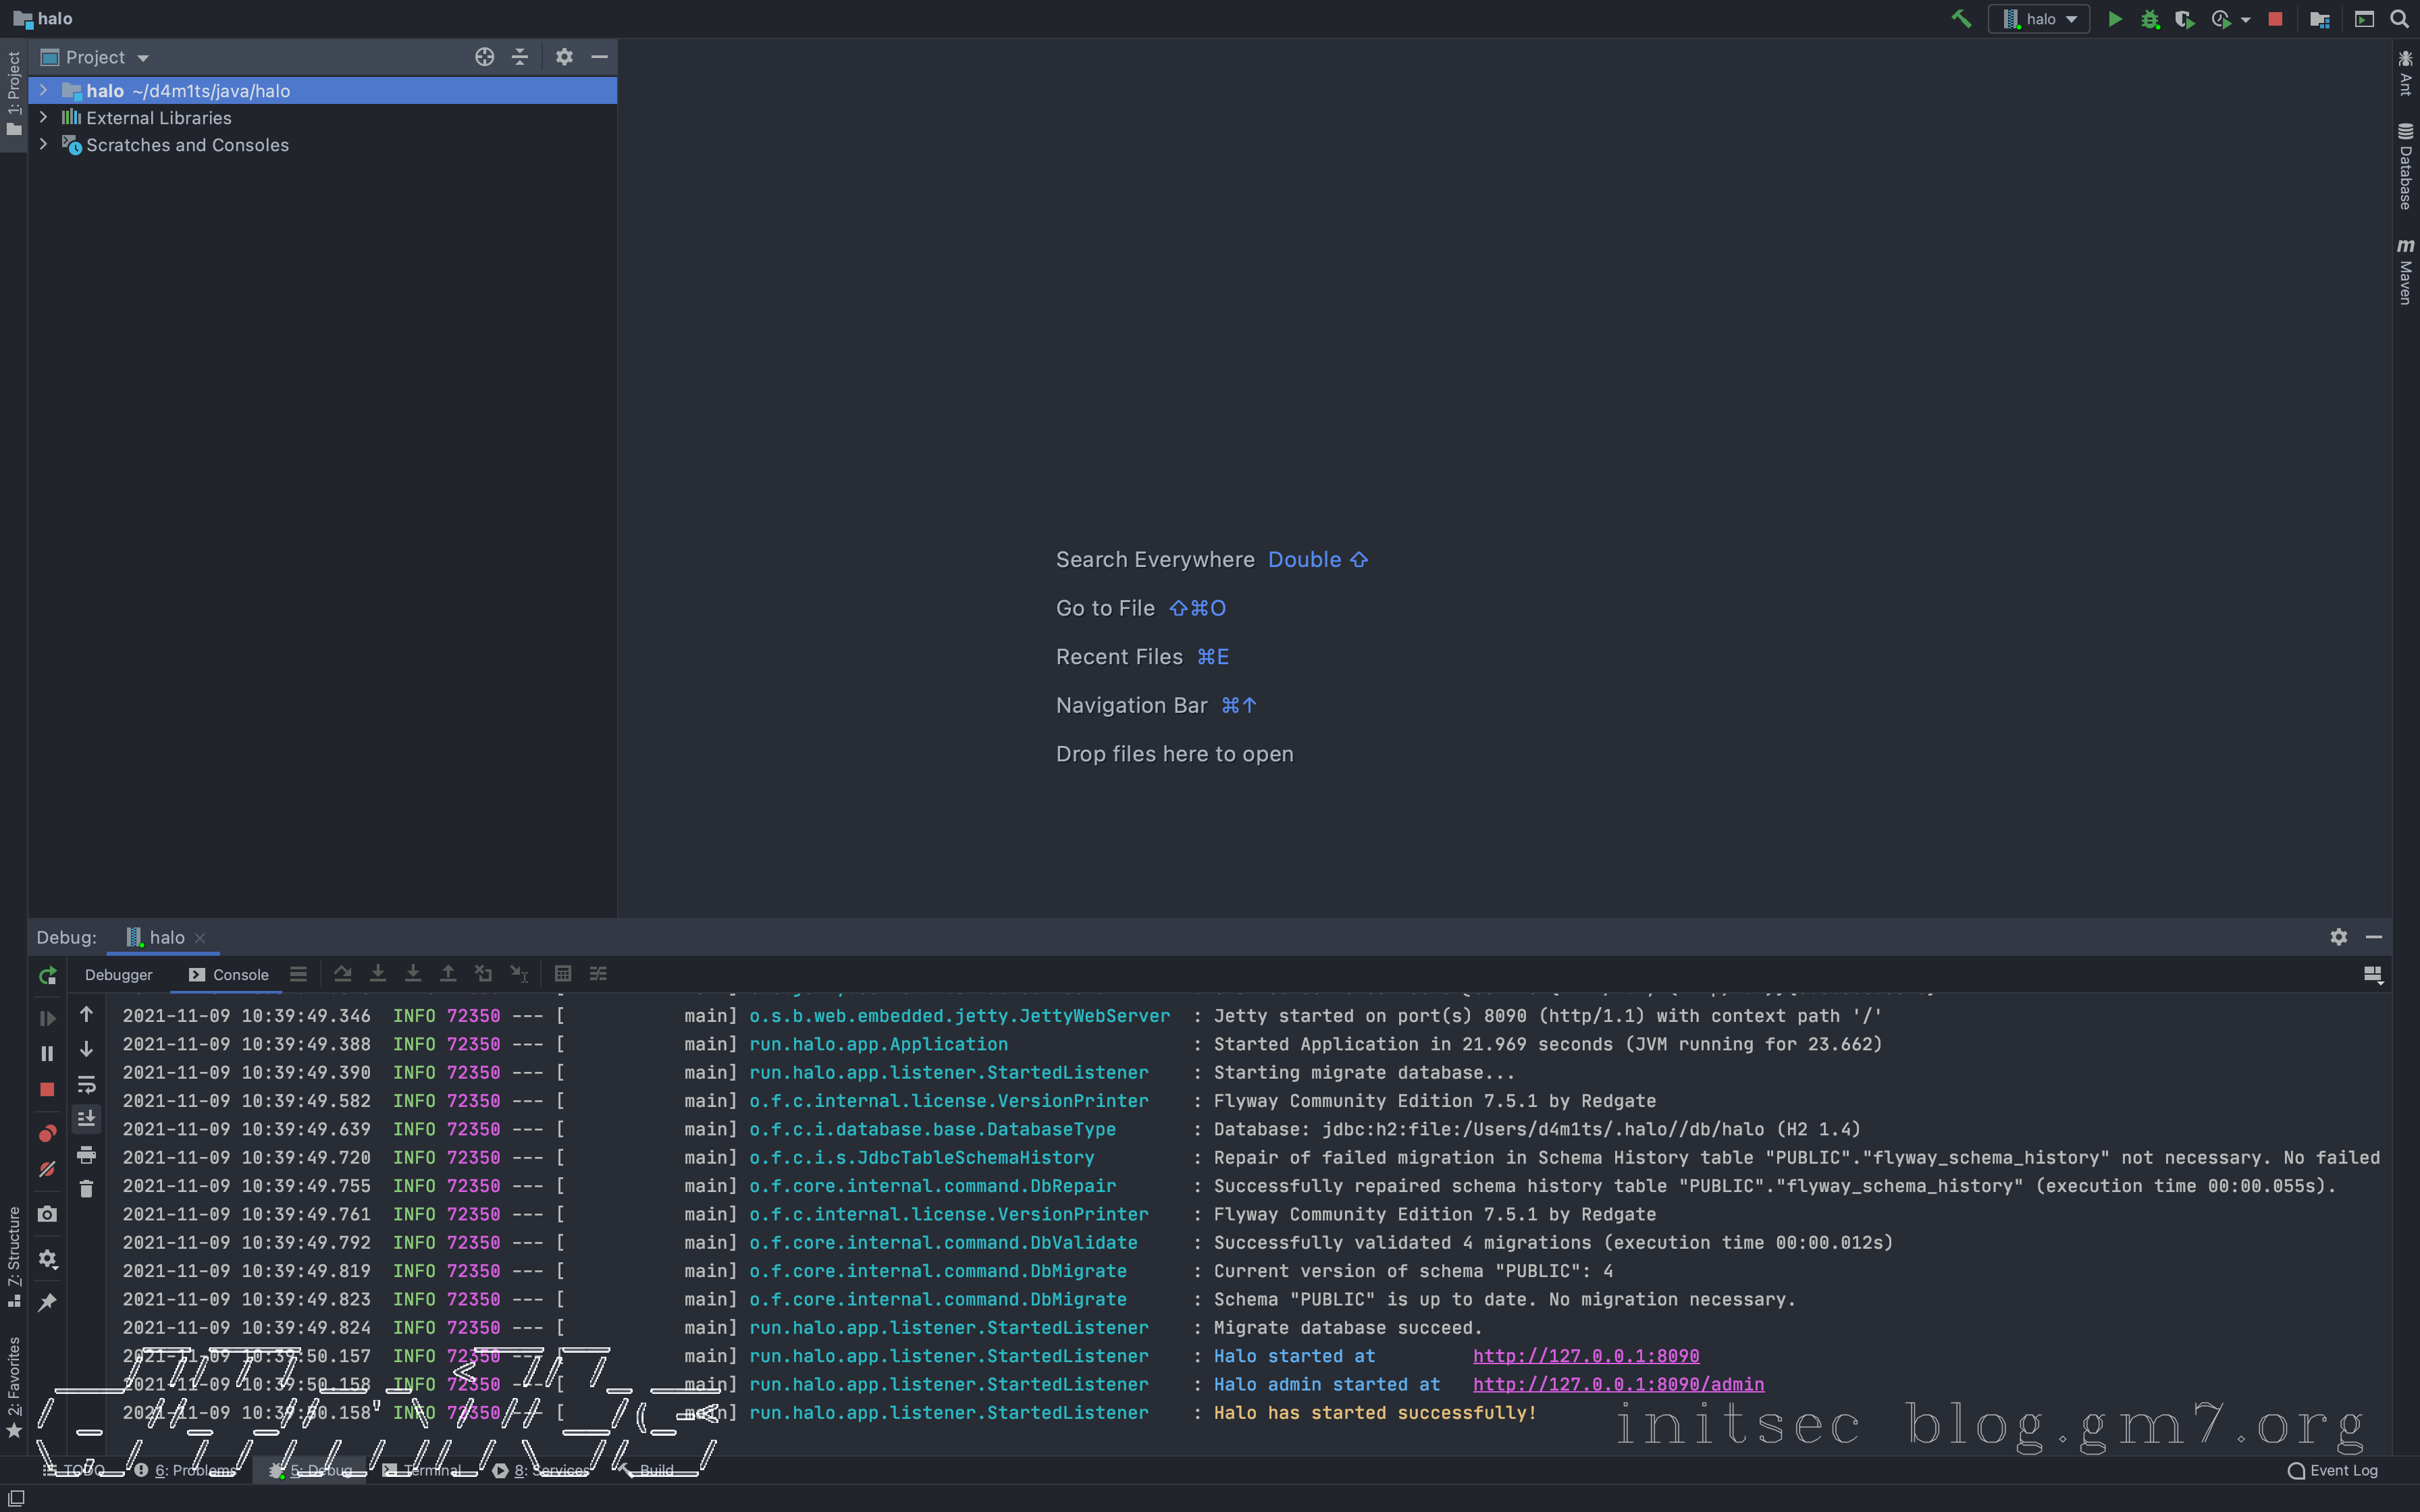Expand the halo project root folder
This screenshot has width=2420, height=1512.
coord(43,90)
